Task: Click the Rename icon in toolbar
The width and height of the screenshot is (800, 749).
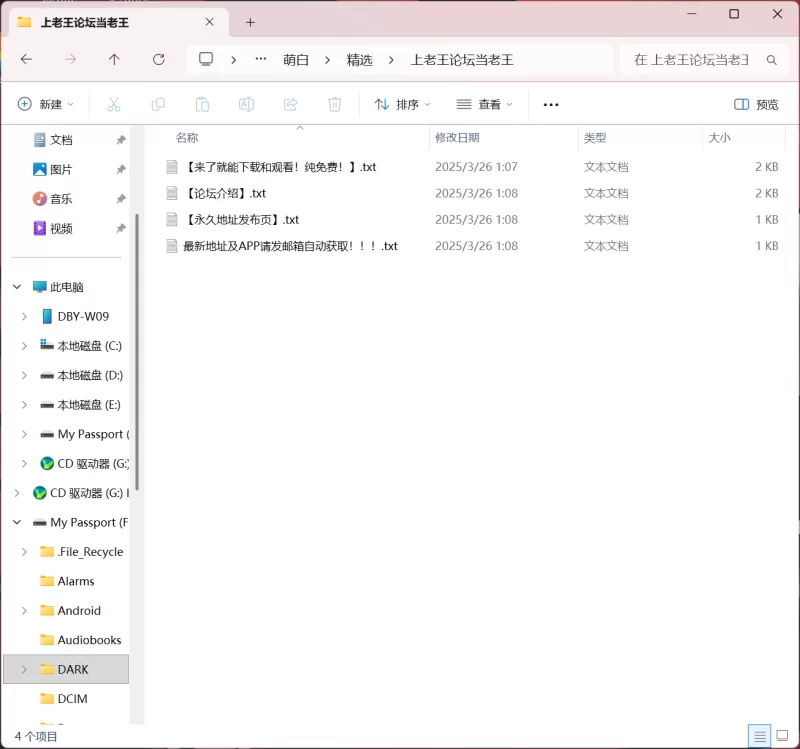Action: [x=246, y=104]
